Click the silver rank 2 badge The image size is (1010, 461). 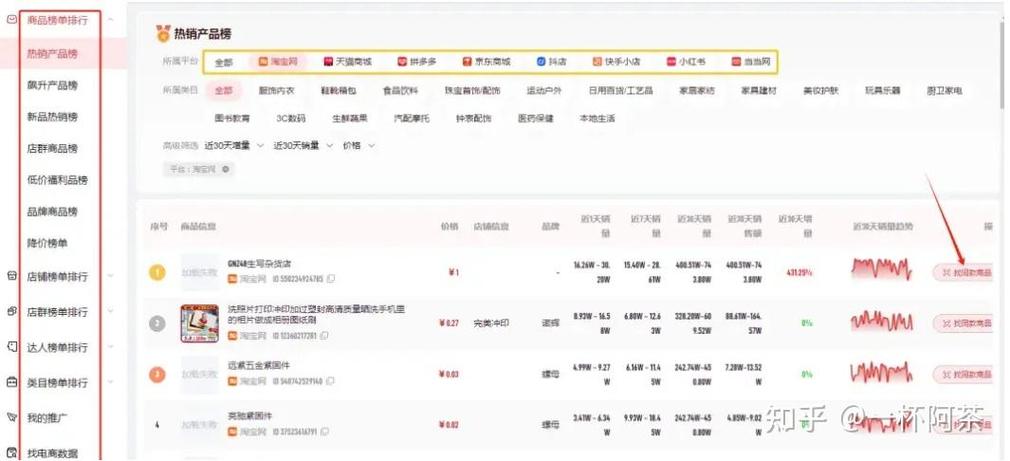tap(157, 323)
